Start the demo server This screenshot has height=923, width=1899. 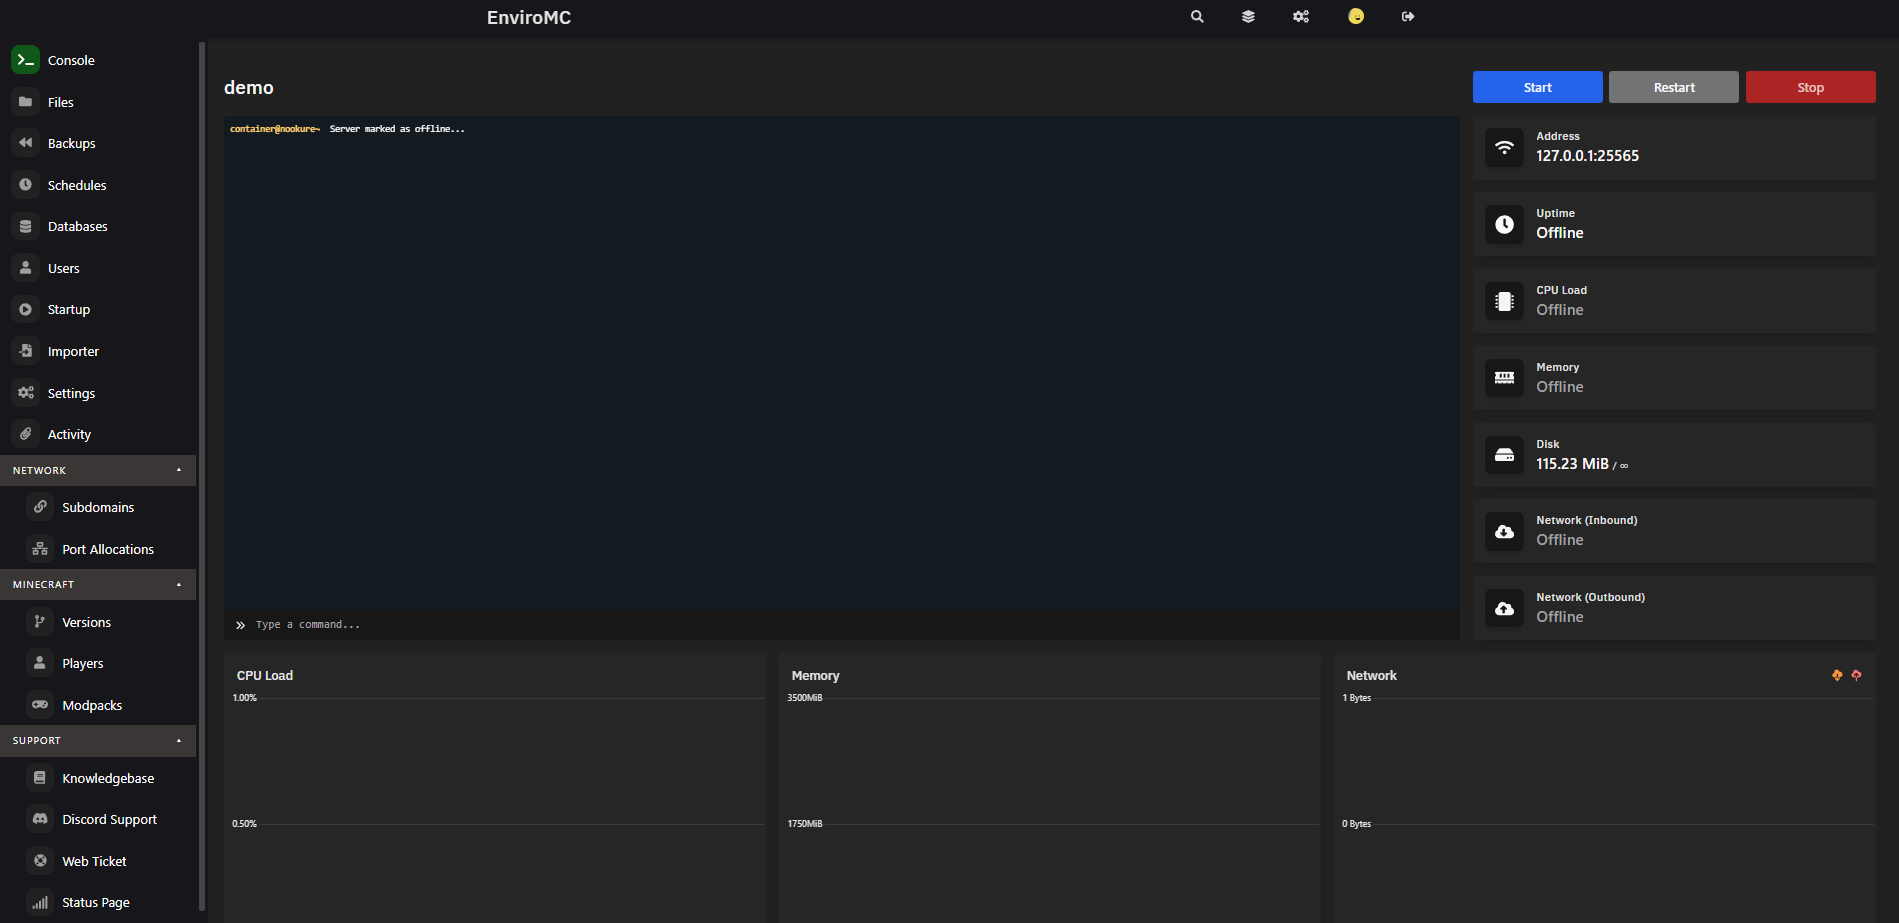1537,87
